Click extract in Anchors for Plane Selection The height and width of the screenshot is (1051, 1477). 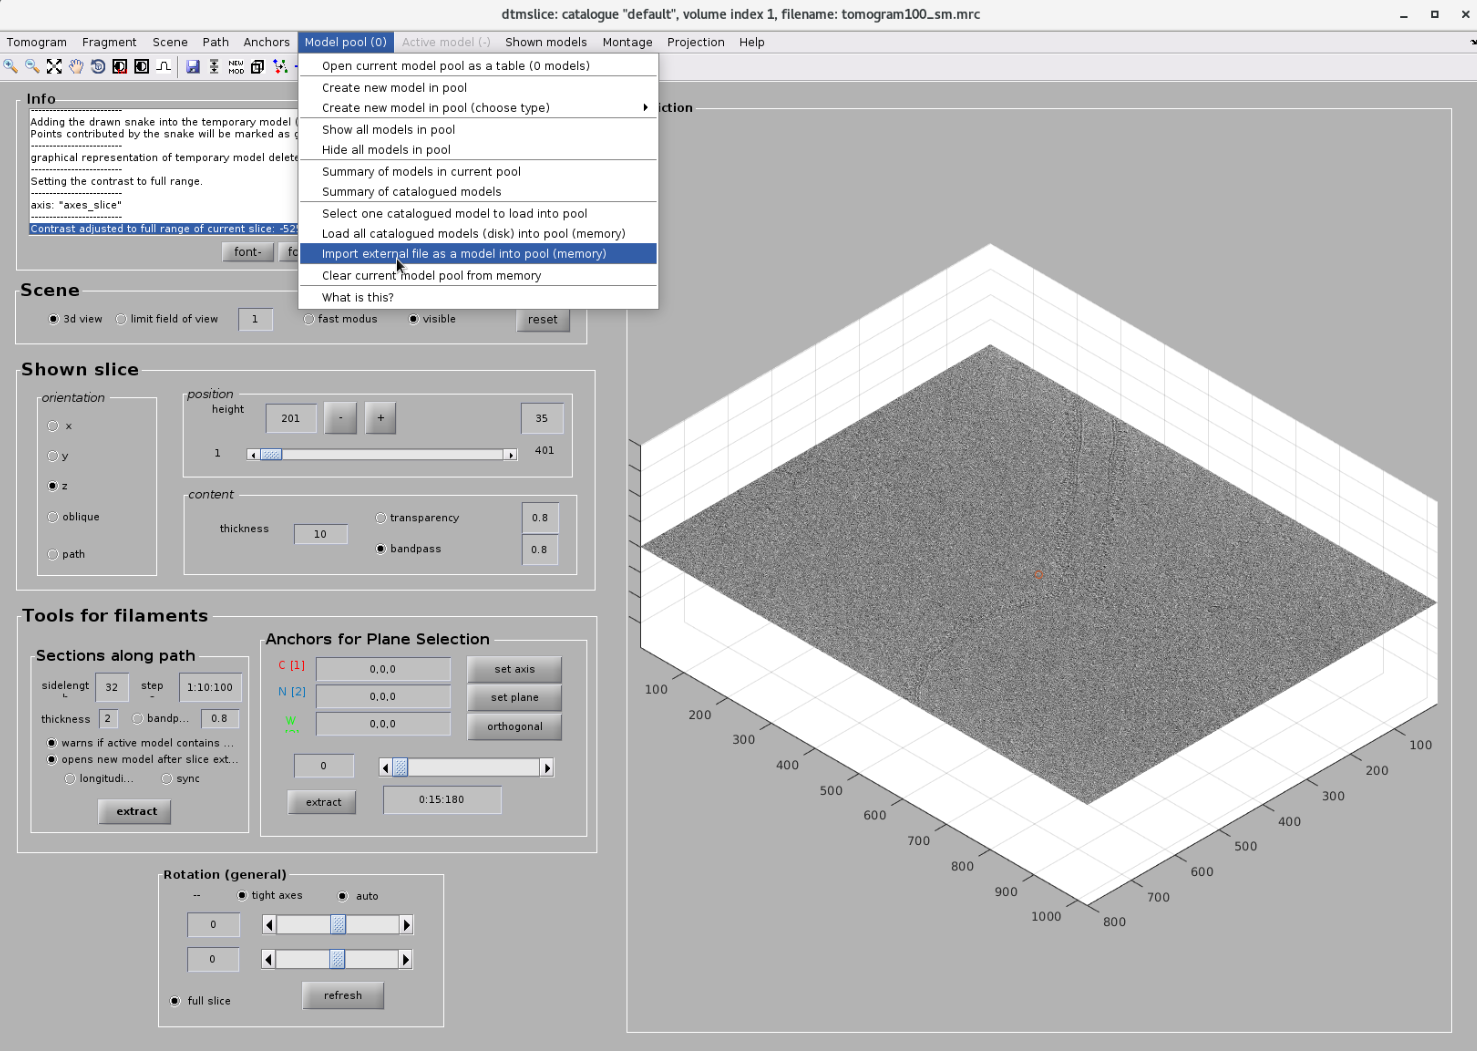tap(323, 802)
